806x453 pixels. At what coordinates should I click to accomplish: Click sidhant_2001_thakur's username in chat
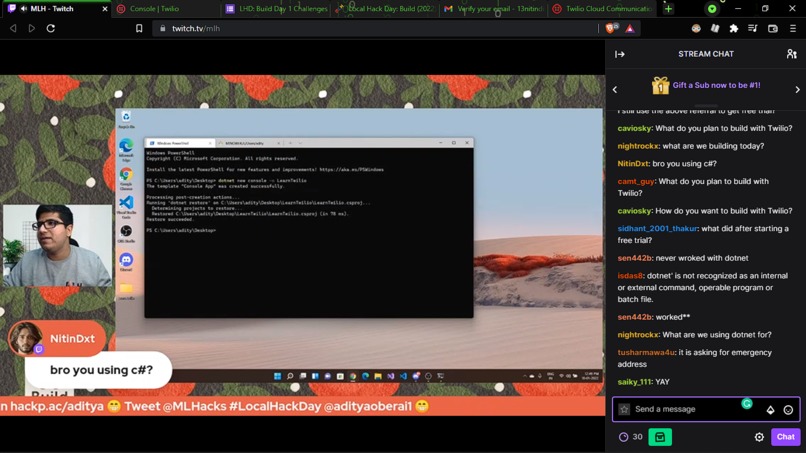coord(657,228)
